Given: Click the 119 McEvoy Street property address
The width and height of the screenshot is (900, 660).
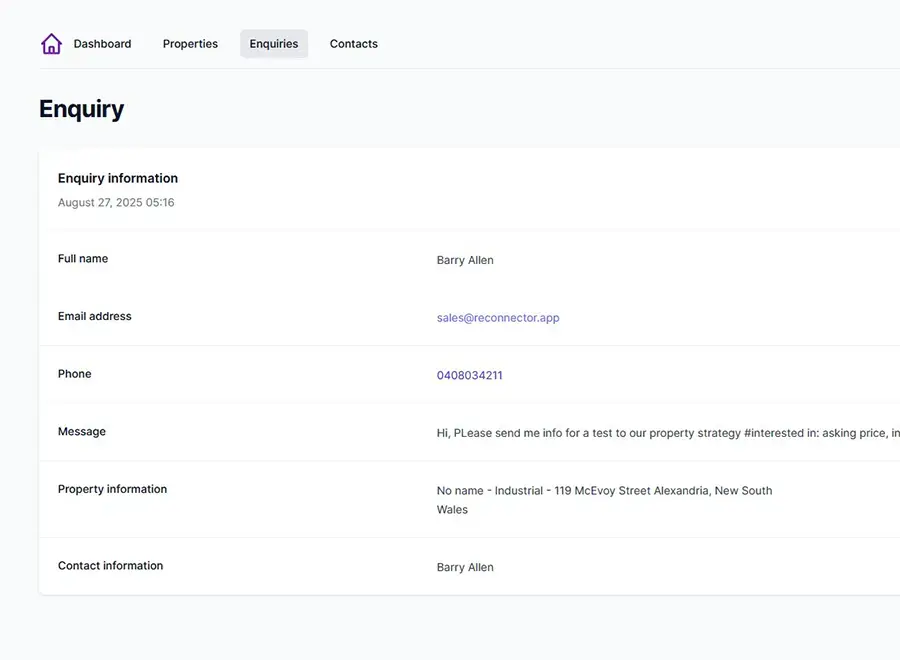Looking at the screenshot, I should (604, 491).
